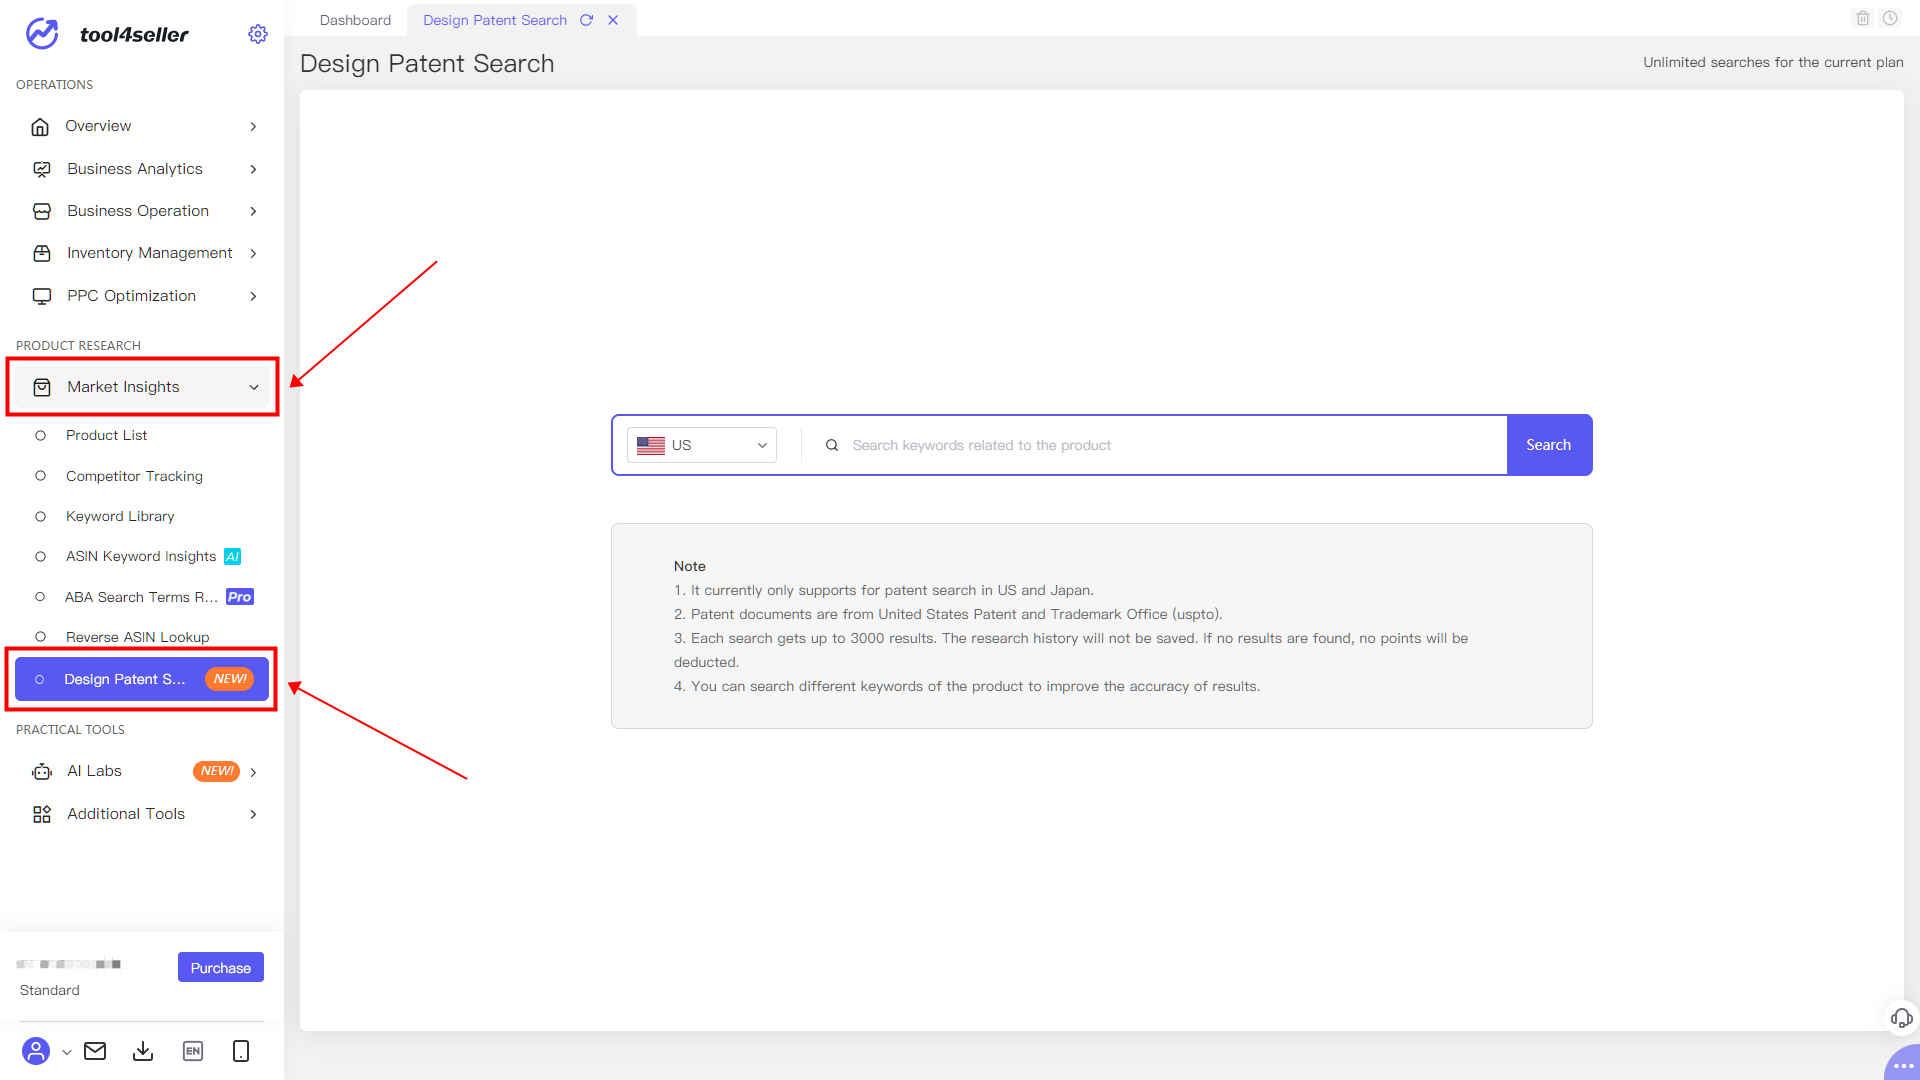Switch language with the EN icon
The width and height of the screenshot is (1920, 1080).
pyautogui.click(x=193, y=1051)
